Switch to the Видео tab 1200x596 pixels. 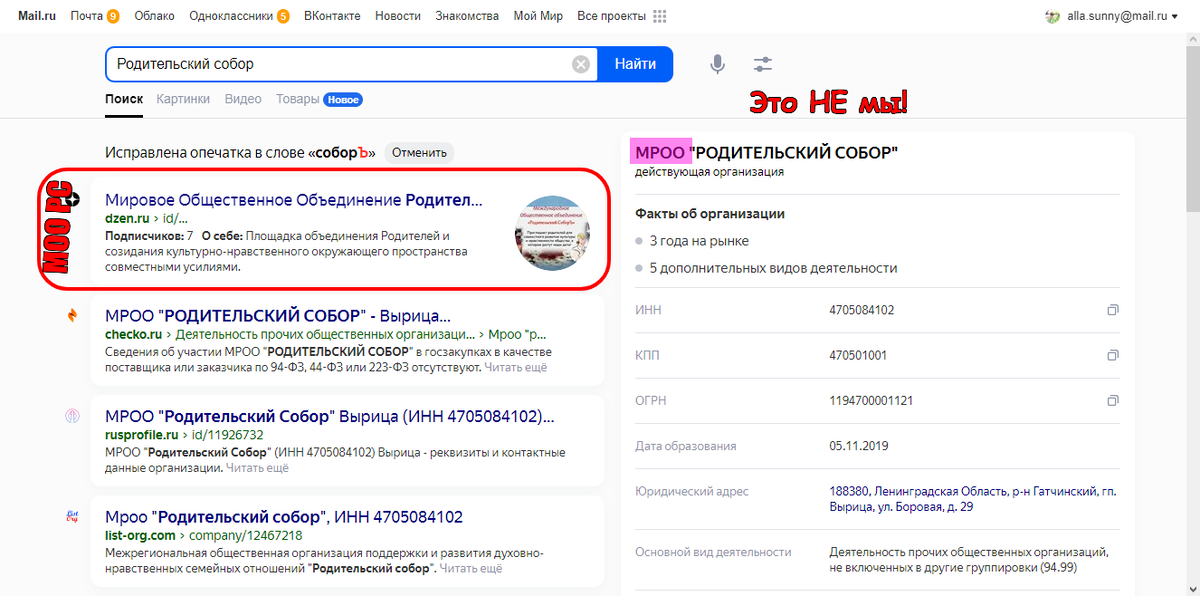click(x=243, y=99)
